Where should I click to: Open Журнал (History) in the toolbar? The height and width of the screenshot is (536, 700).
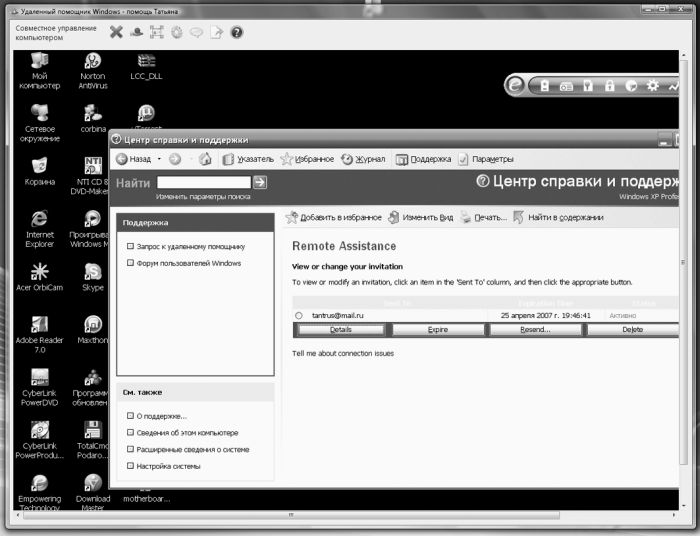(x=363, y=159)
